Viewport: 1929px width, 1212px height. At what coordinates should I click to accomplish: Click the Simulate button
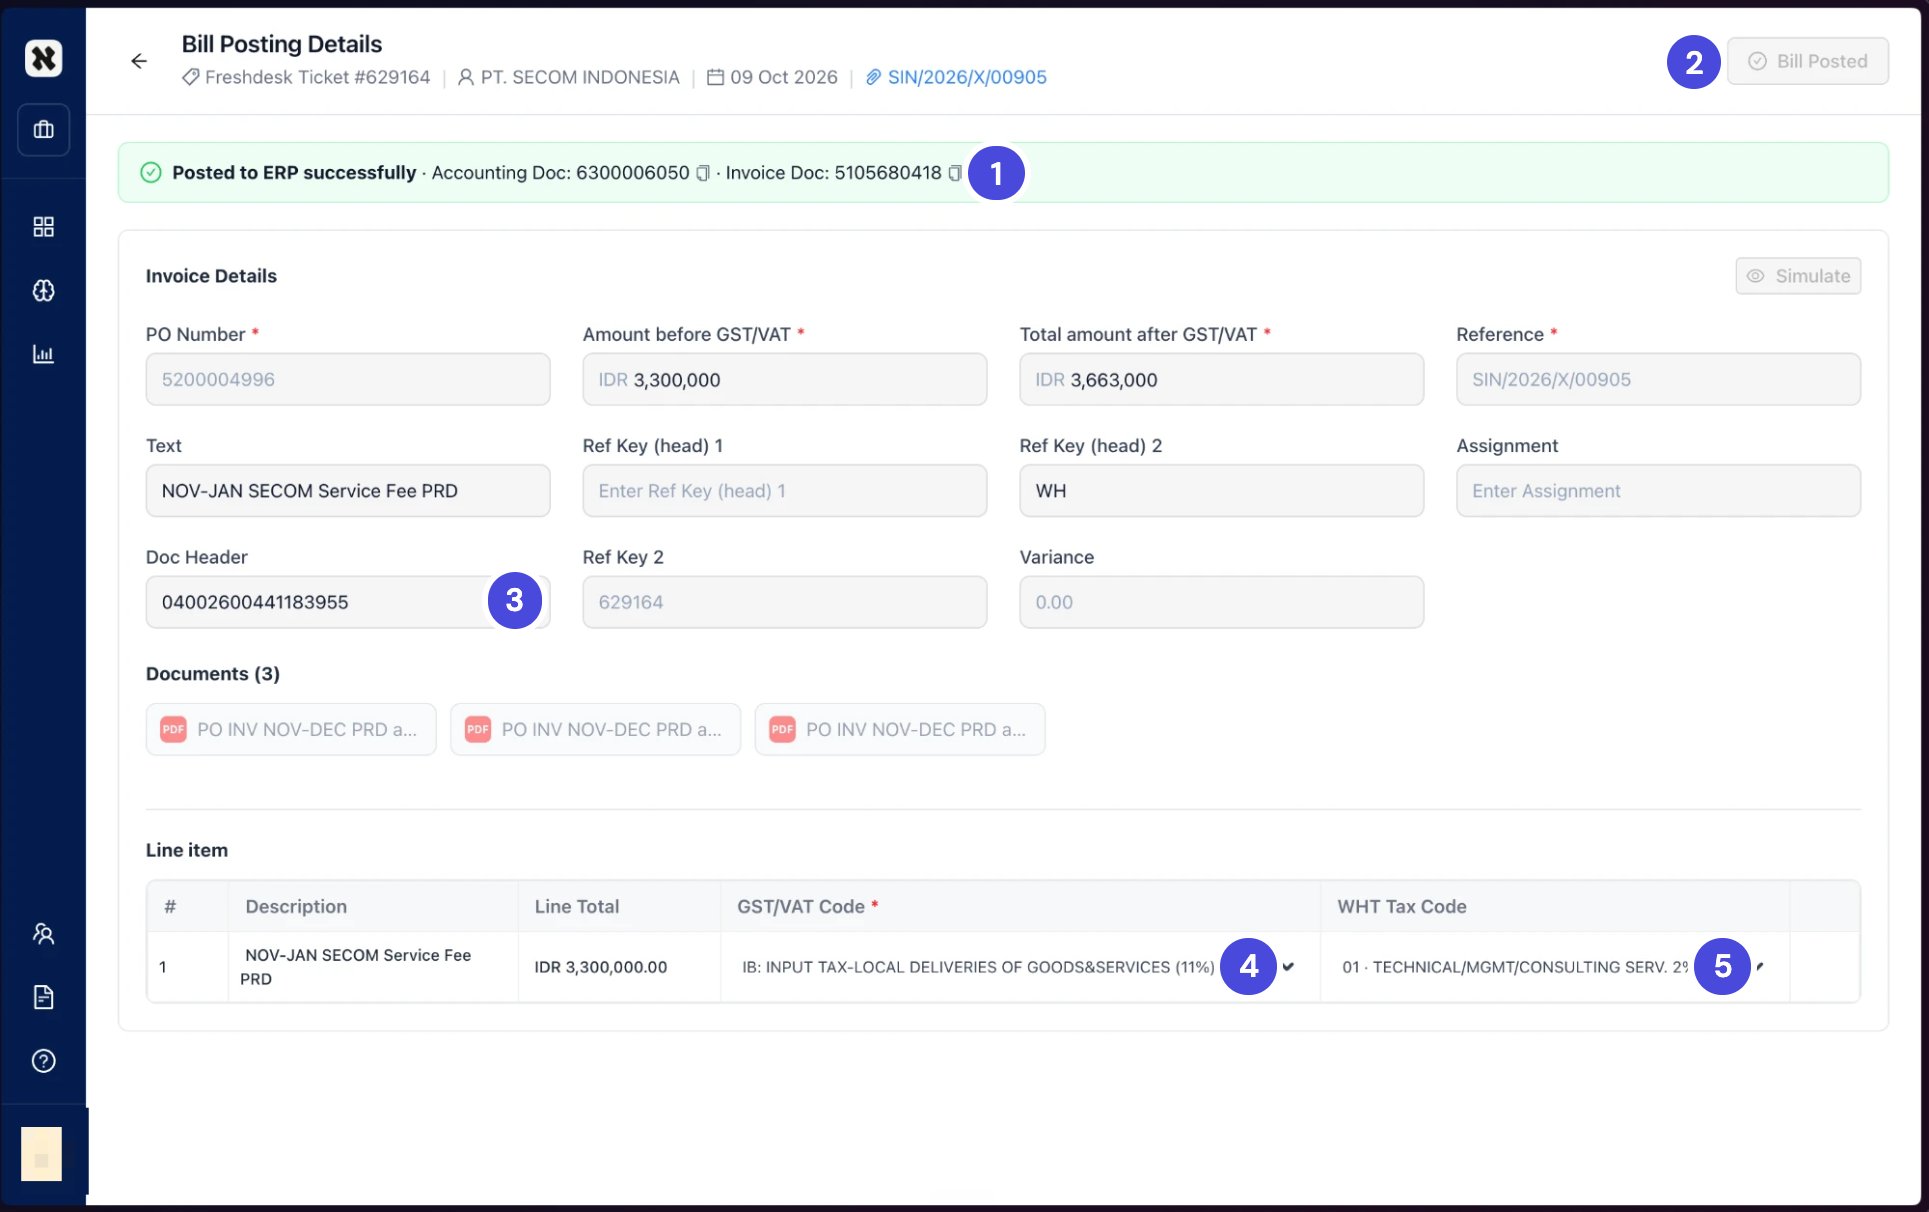[1798, 276]
